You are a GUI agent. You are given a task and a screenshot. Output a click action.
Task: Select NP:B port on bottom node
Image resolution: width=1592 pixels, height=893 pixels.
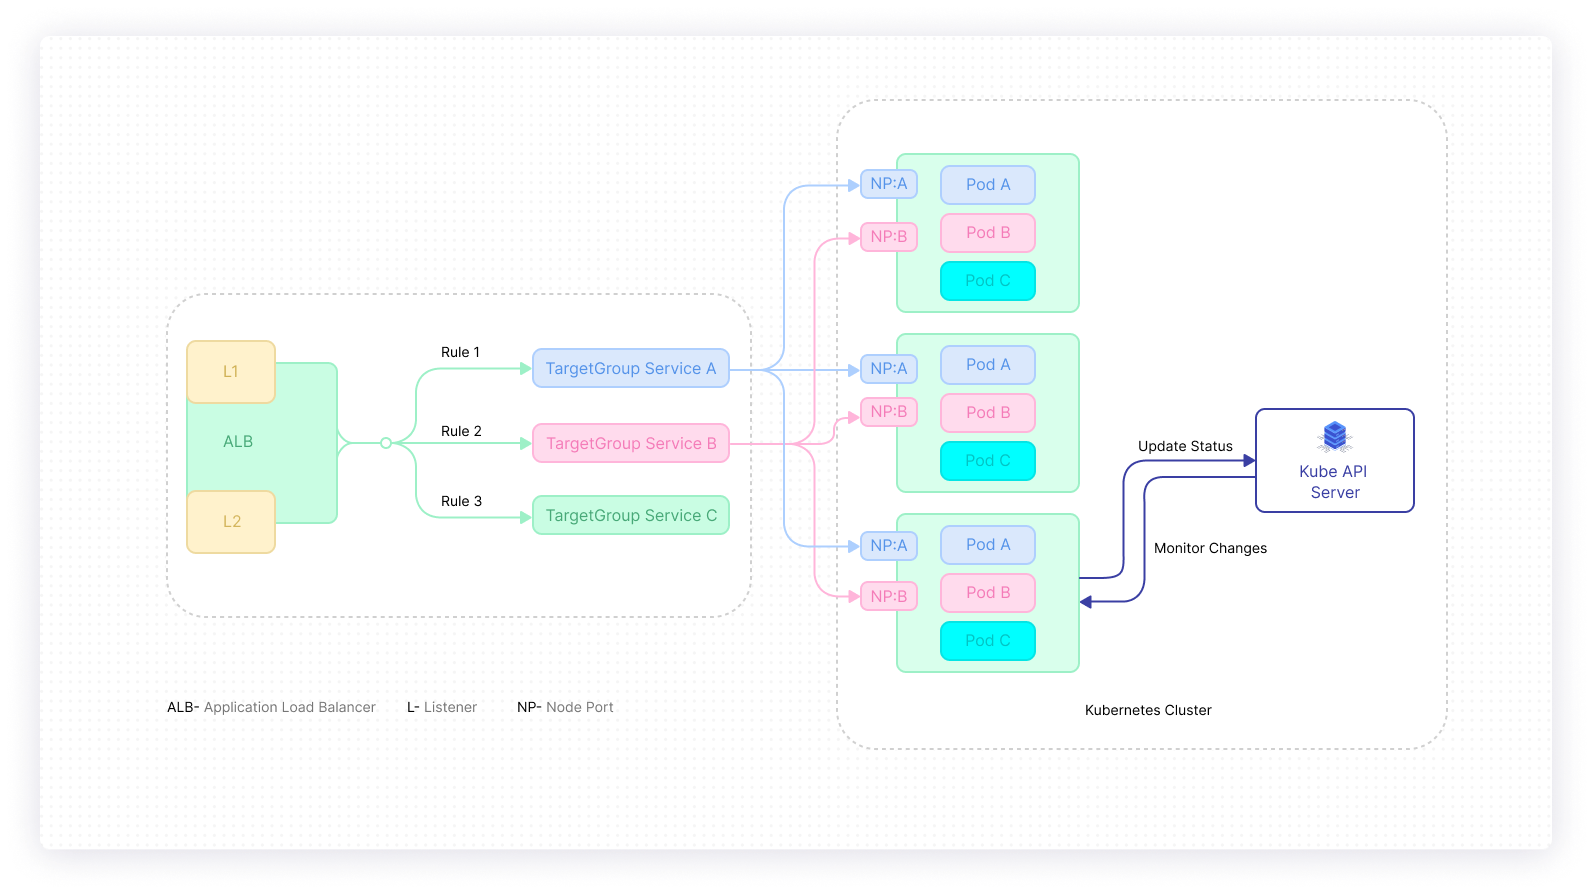889,597
